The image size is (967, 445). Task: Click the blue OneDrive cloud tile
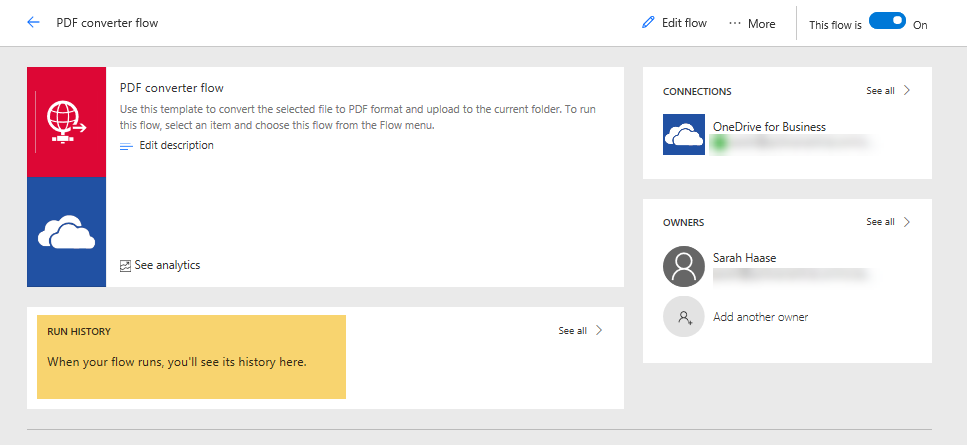(67, 232)
